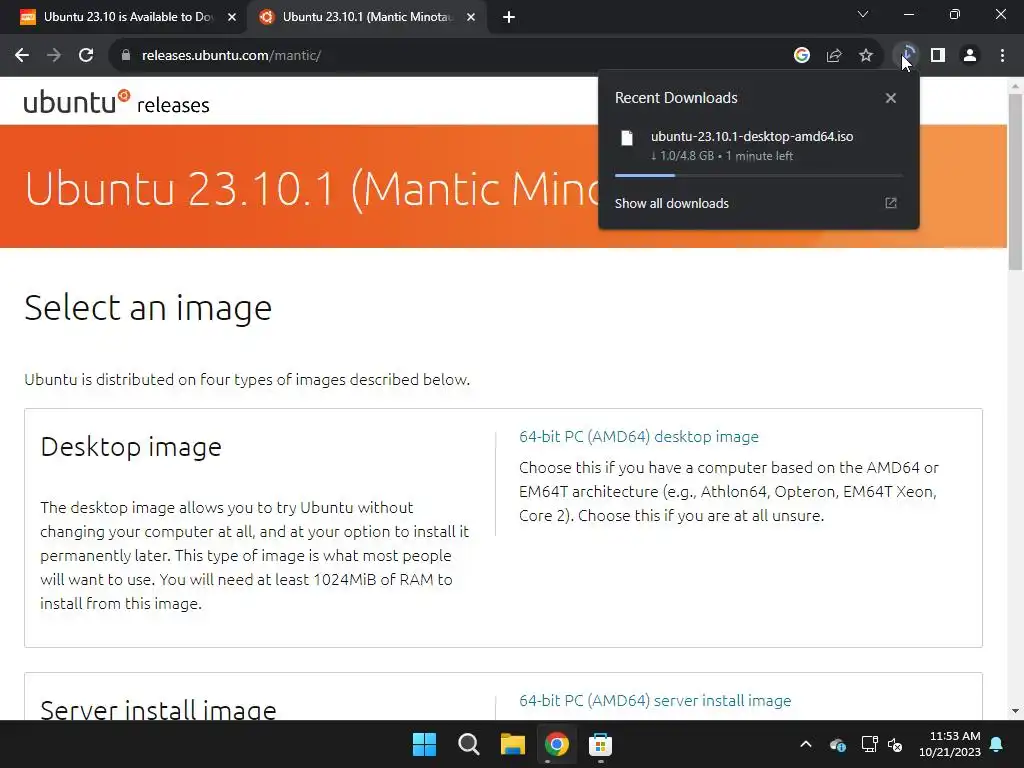Open Microsoft Store from taskbar
The width and height of the screenshot is (1024, 768).
(x=600, y=744)
